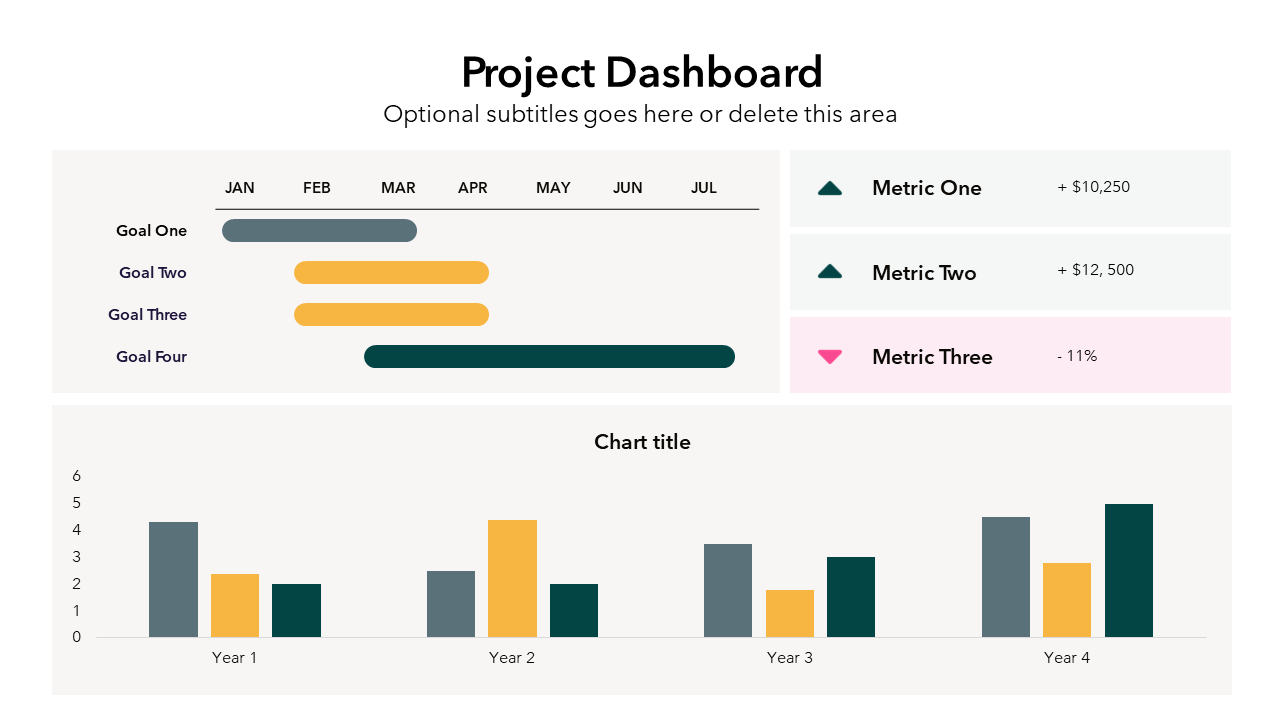Click the Project Dashboard title
The image size is (1280, 720).
(641, 73)
